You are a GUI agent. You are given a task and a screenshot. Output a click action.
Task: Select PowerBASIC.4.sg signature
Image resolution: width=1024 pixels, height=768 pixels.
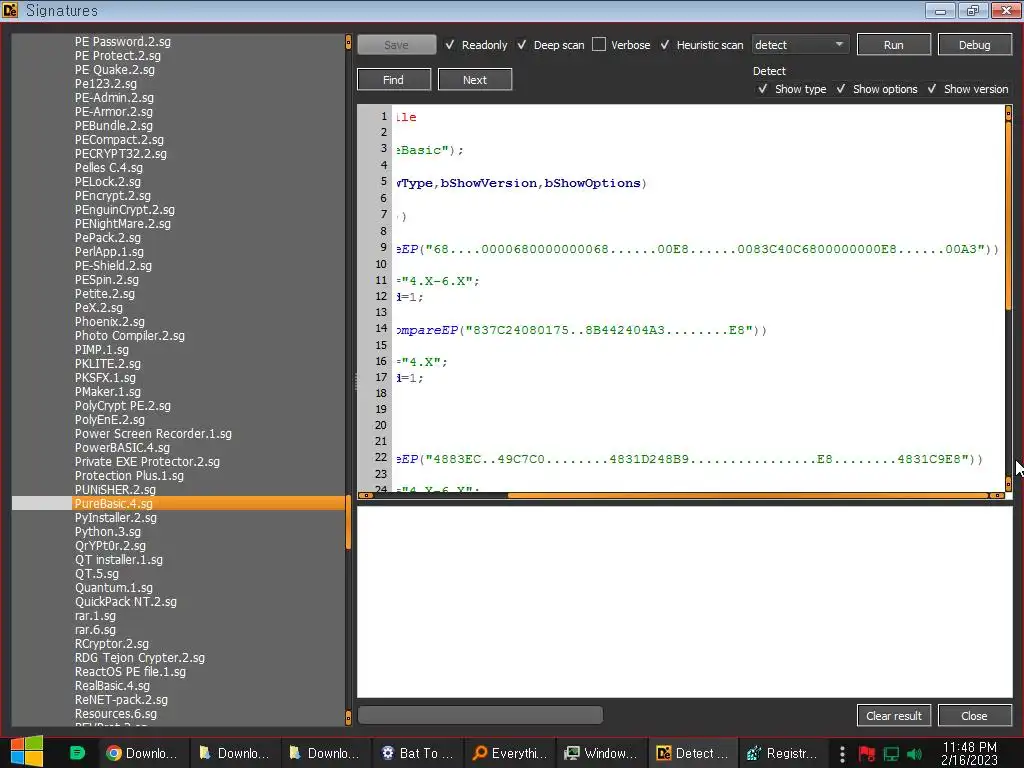122,448
